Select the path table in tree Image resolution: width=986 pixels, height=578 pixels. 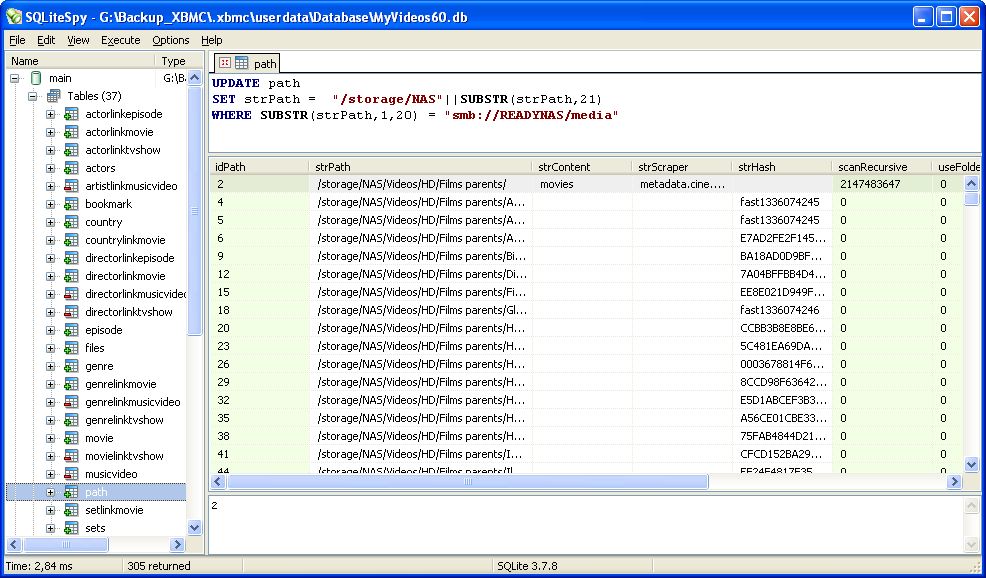[96, 492]
